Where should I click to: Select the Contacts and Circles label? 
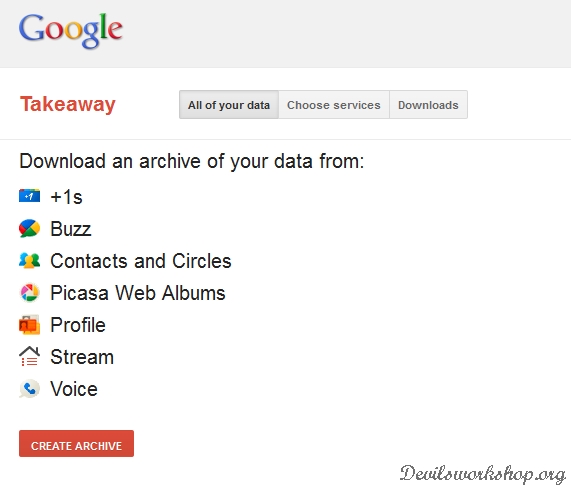(141, 261)
